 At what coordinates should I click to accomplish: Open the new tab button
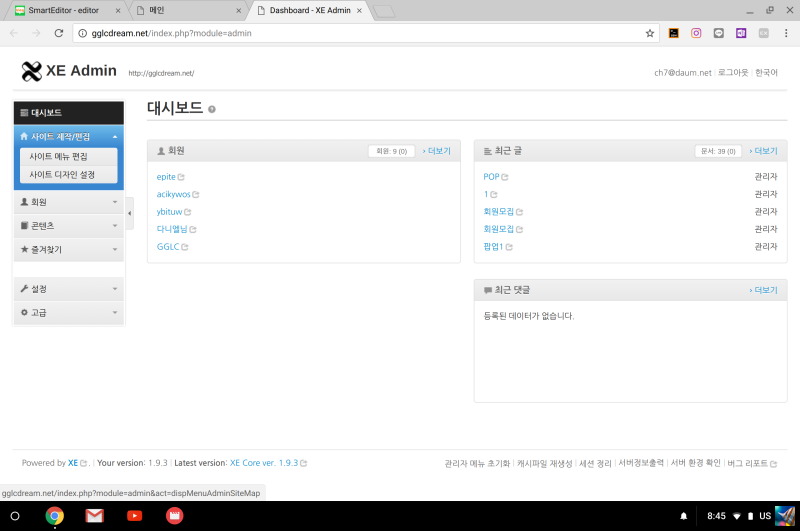(384, 11)
